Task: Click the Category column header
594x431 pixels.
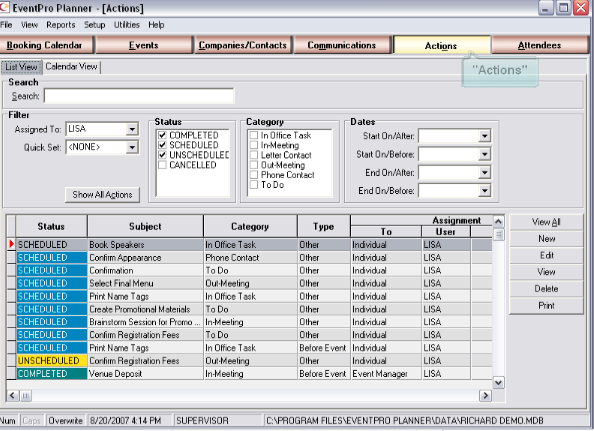Action: coord(250,226)
